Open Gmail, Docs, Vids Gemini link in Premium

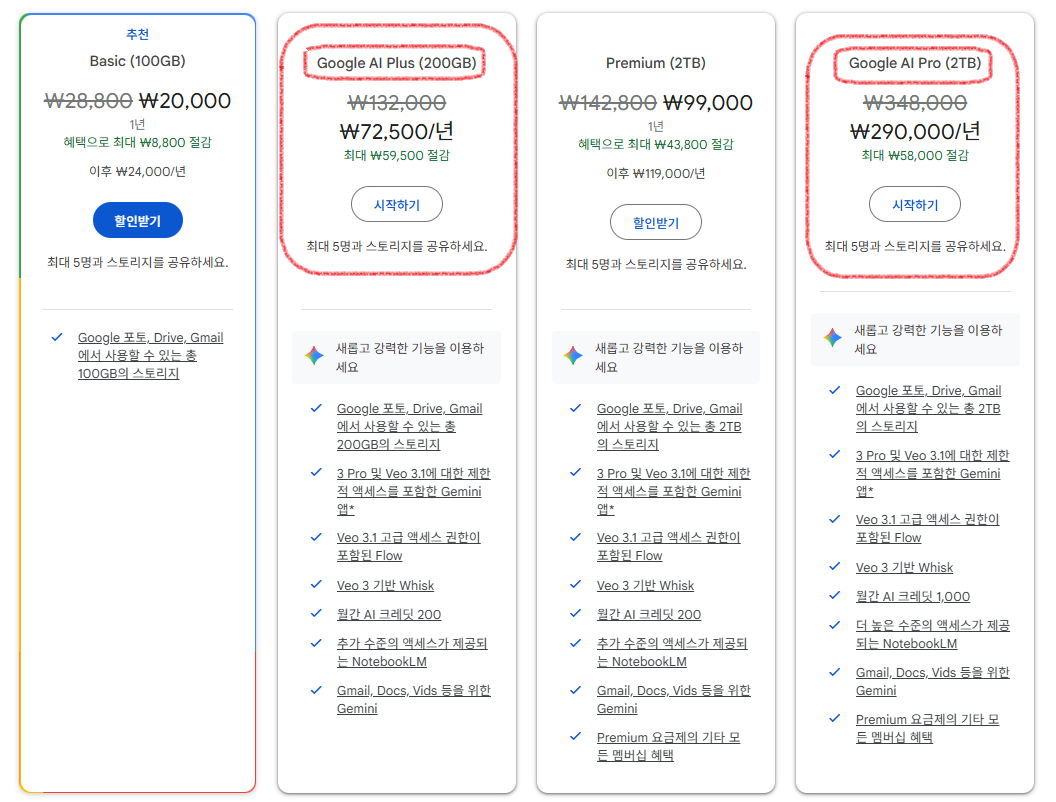(673, 699)
